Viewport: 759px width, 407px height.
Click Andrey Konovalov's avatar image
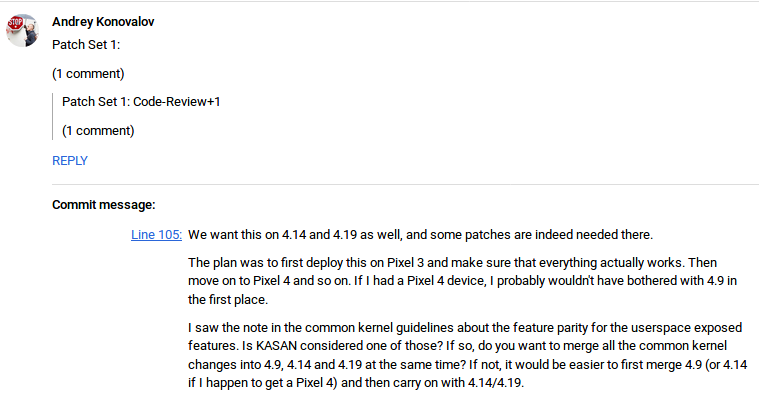pyautogui.click(x=22, y=30)
